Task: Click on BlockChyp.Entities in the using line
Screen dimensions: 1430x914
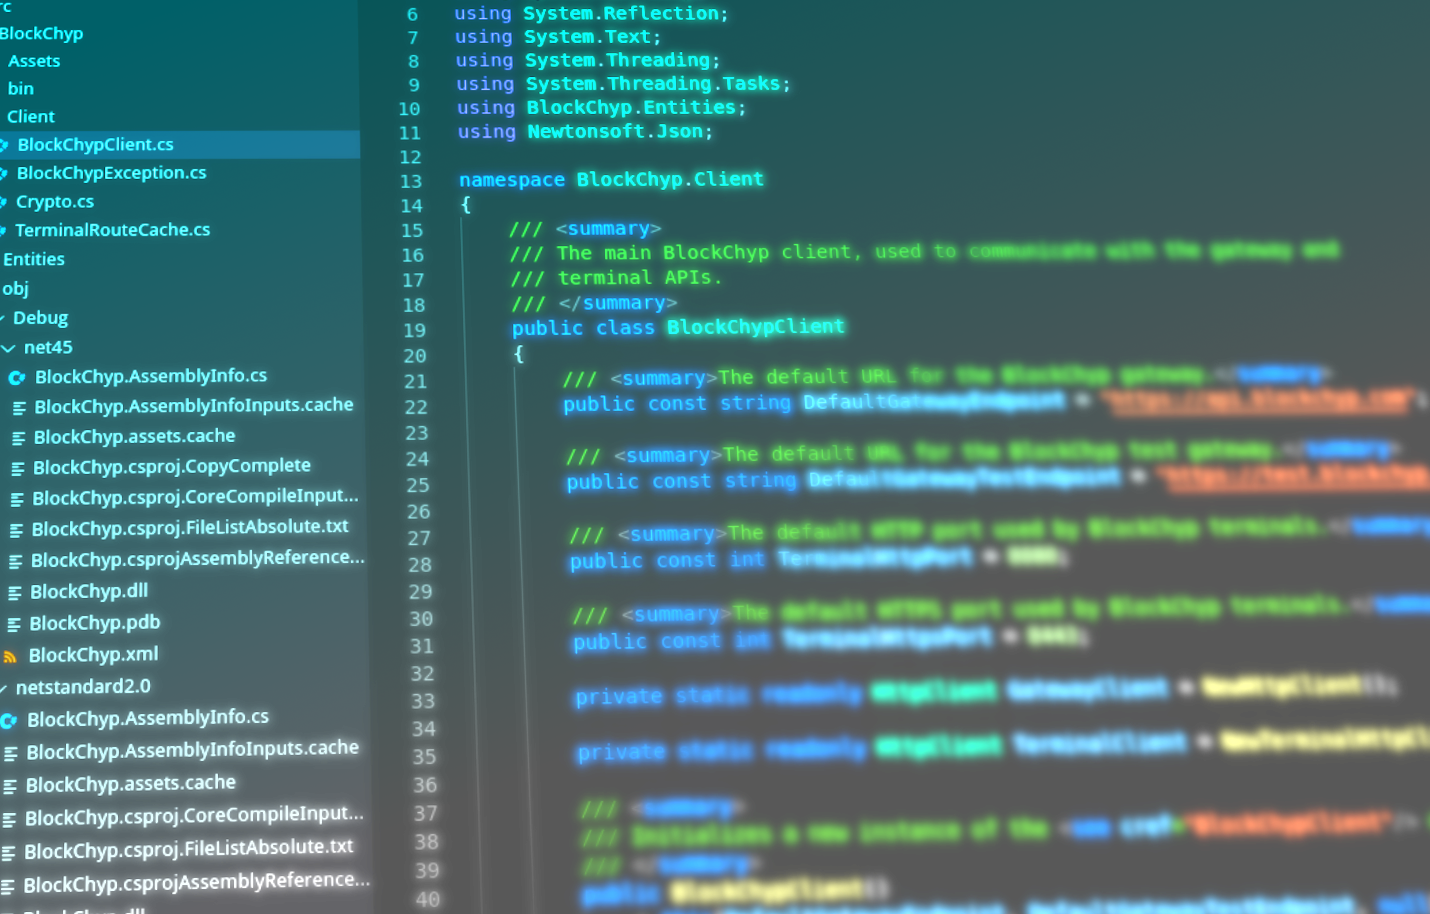Action: click(x=631, y=108)
